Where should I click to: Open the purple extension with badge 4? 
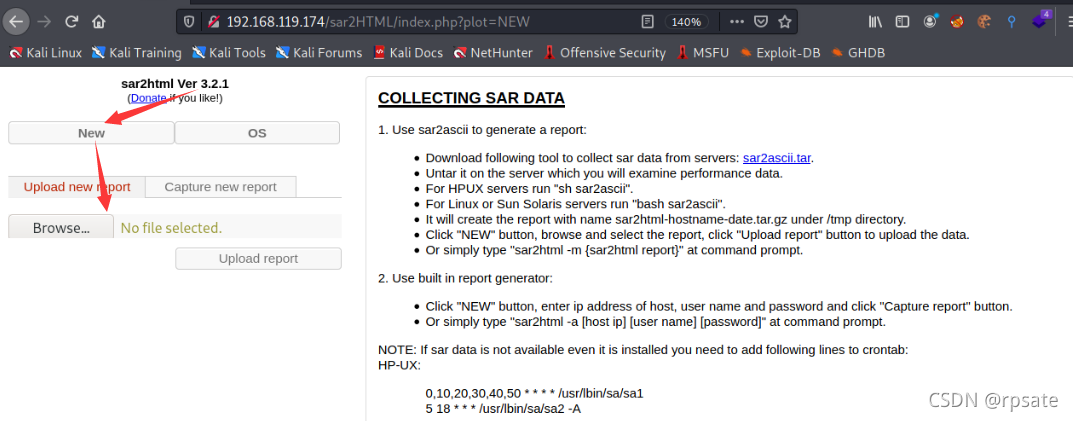1040,21
